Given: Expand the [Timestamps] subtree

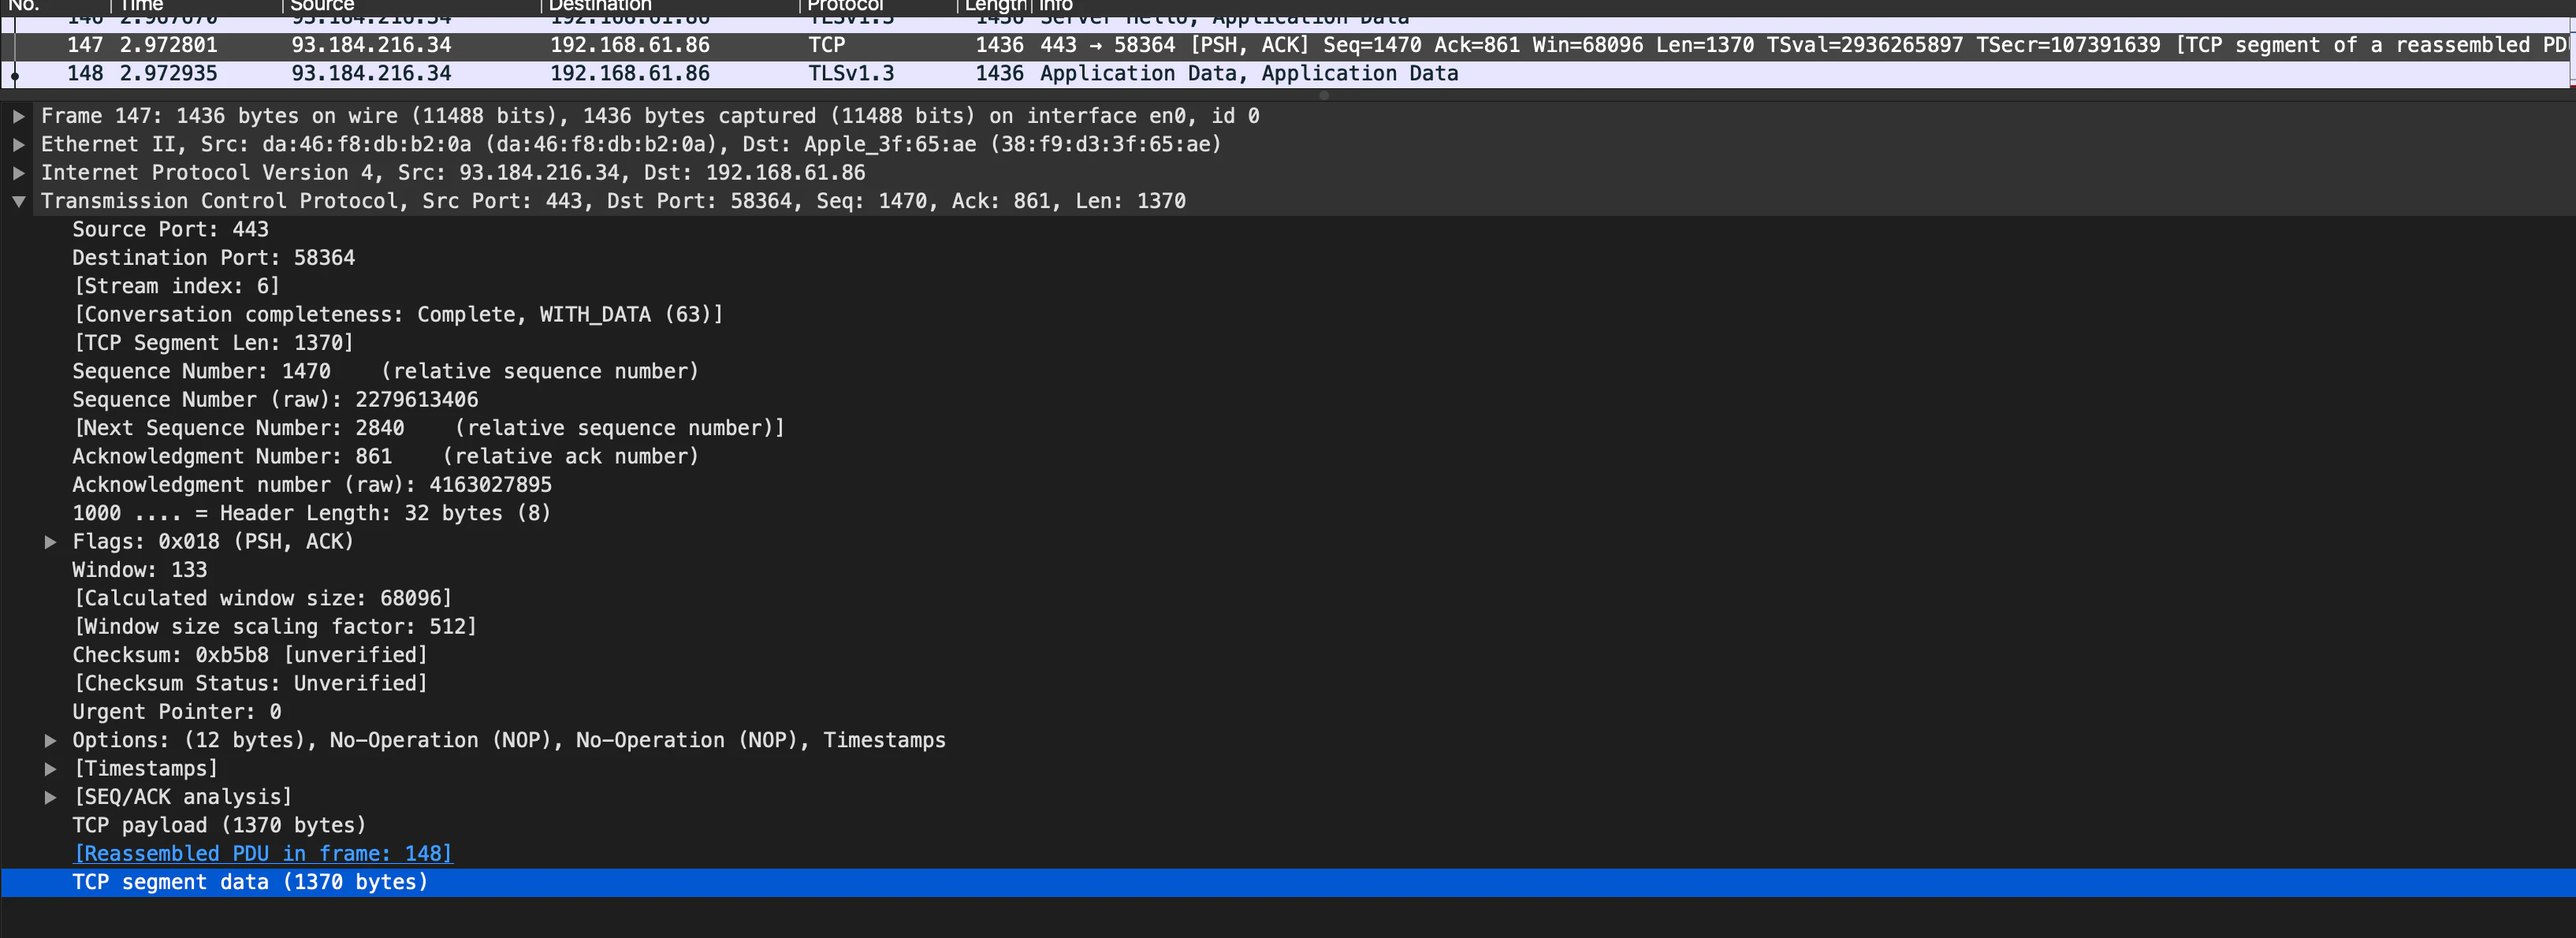Looking at the screenshot, I should (50, 769).
